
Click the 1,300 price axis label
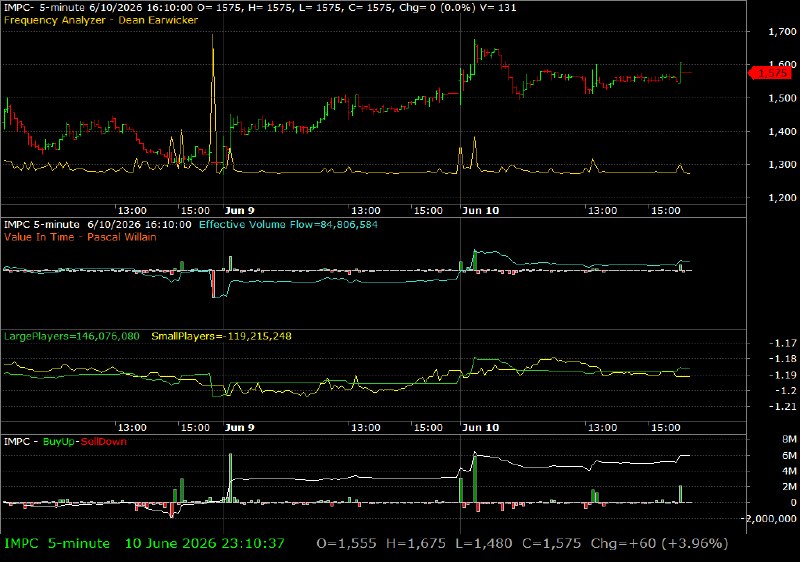tap(782, 165)
